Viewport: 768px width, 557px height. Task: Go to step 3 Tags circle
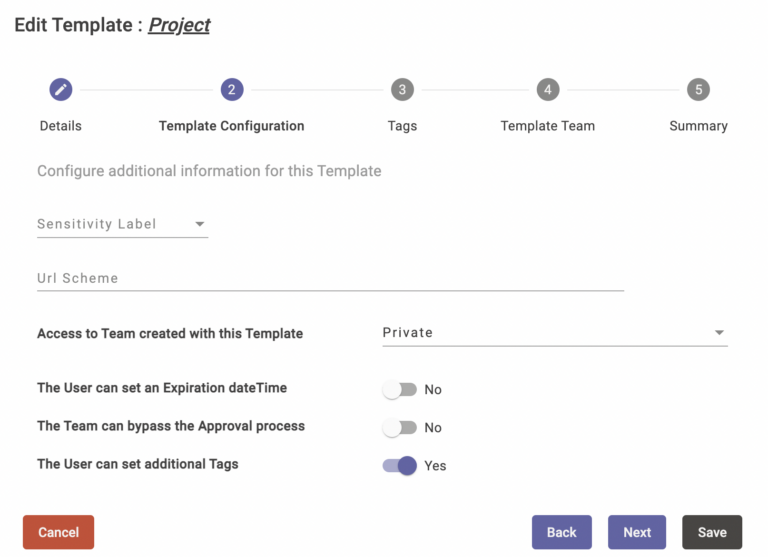[402, 90]
